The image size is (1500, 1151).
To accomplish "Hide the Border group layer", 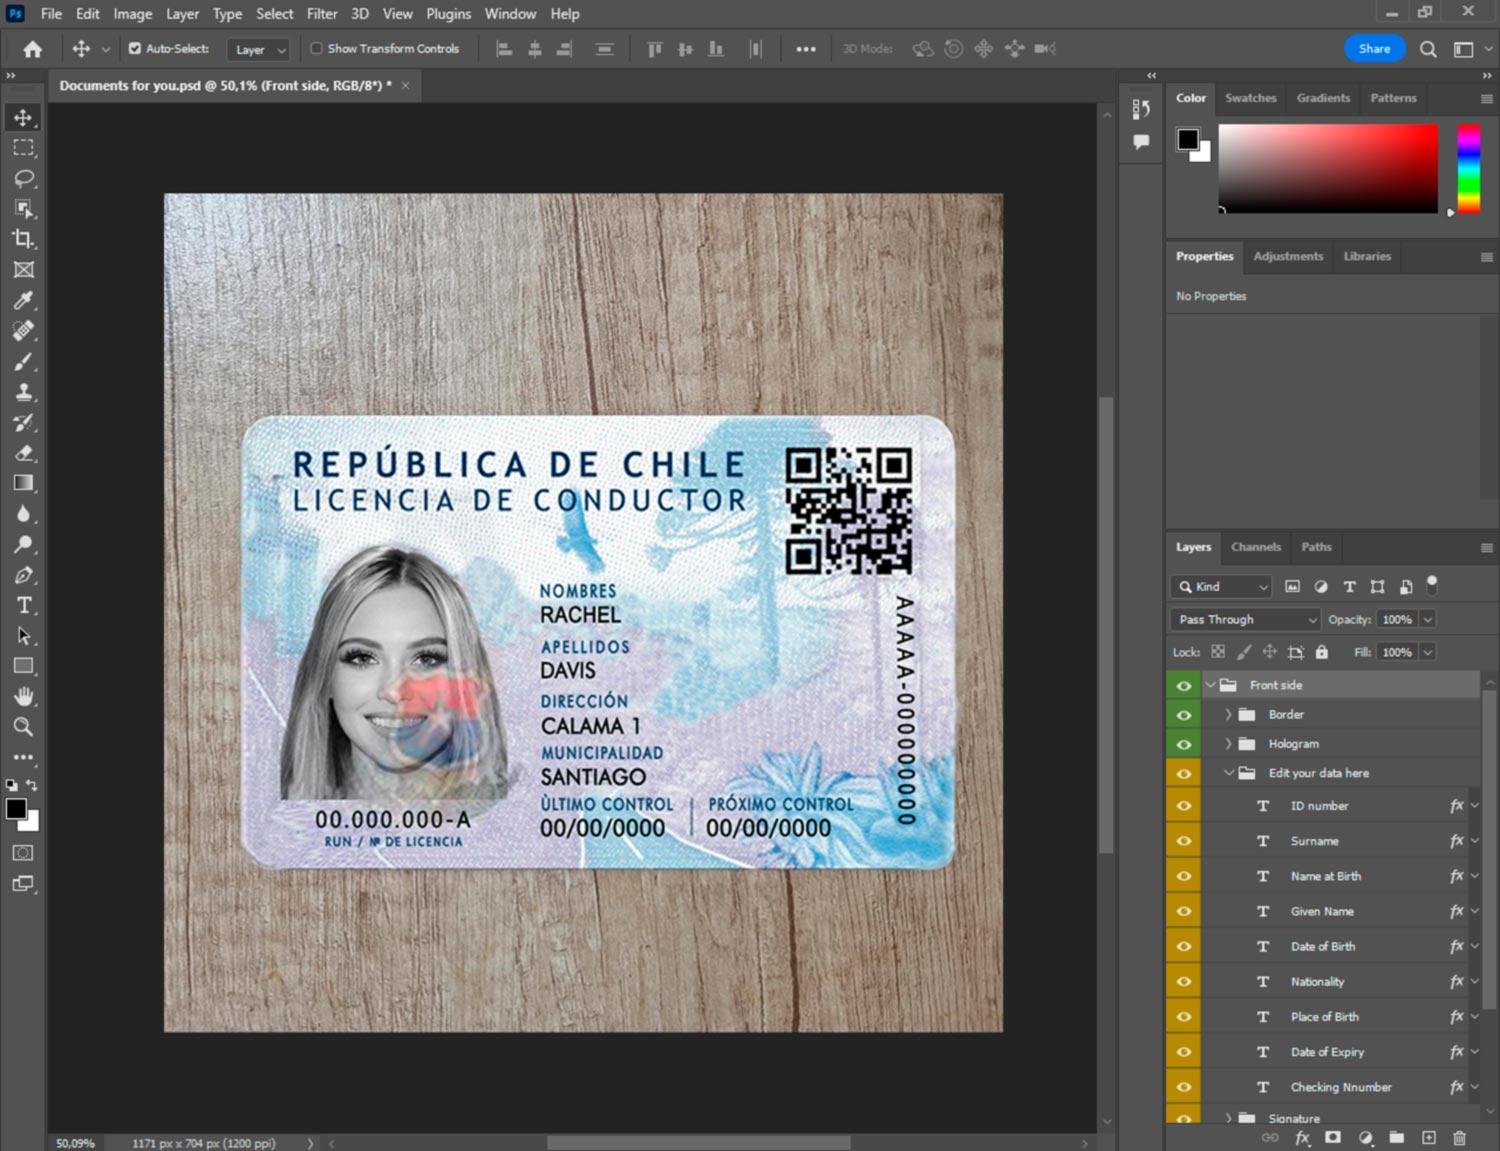I will tap(1184, 715).
